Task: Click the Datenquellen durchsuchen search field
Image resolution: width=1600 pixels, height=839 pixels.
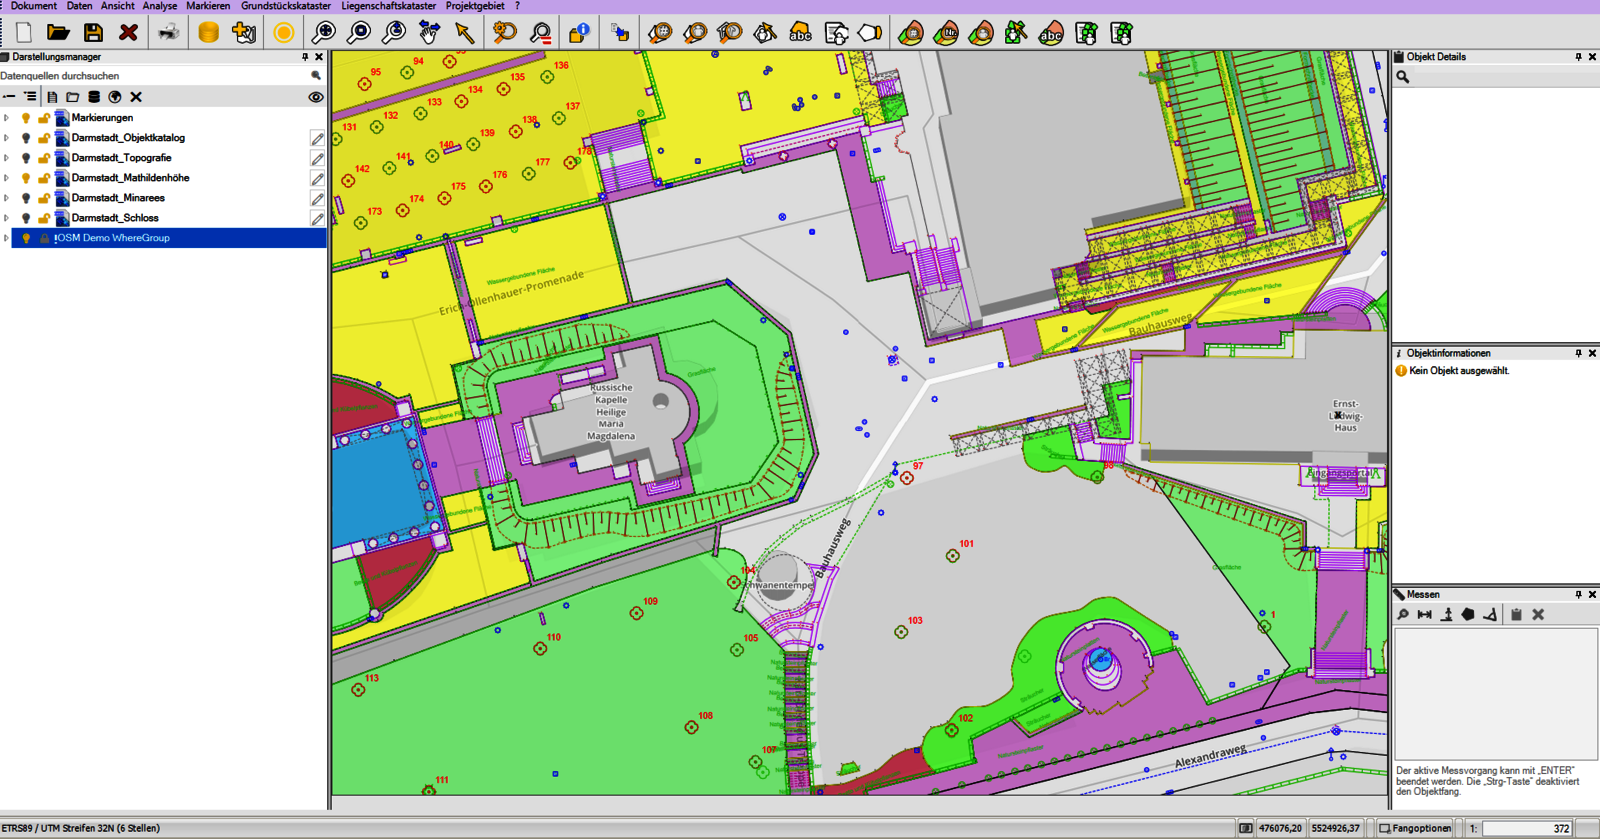Action: pos(150,76)
